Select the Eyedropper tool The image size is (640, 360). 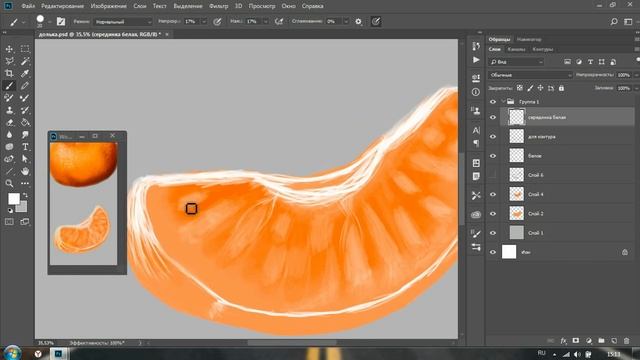[25, 73]
